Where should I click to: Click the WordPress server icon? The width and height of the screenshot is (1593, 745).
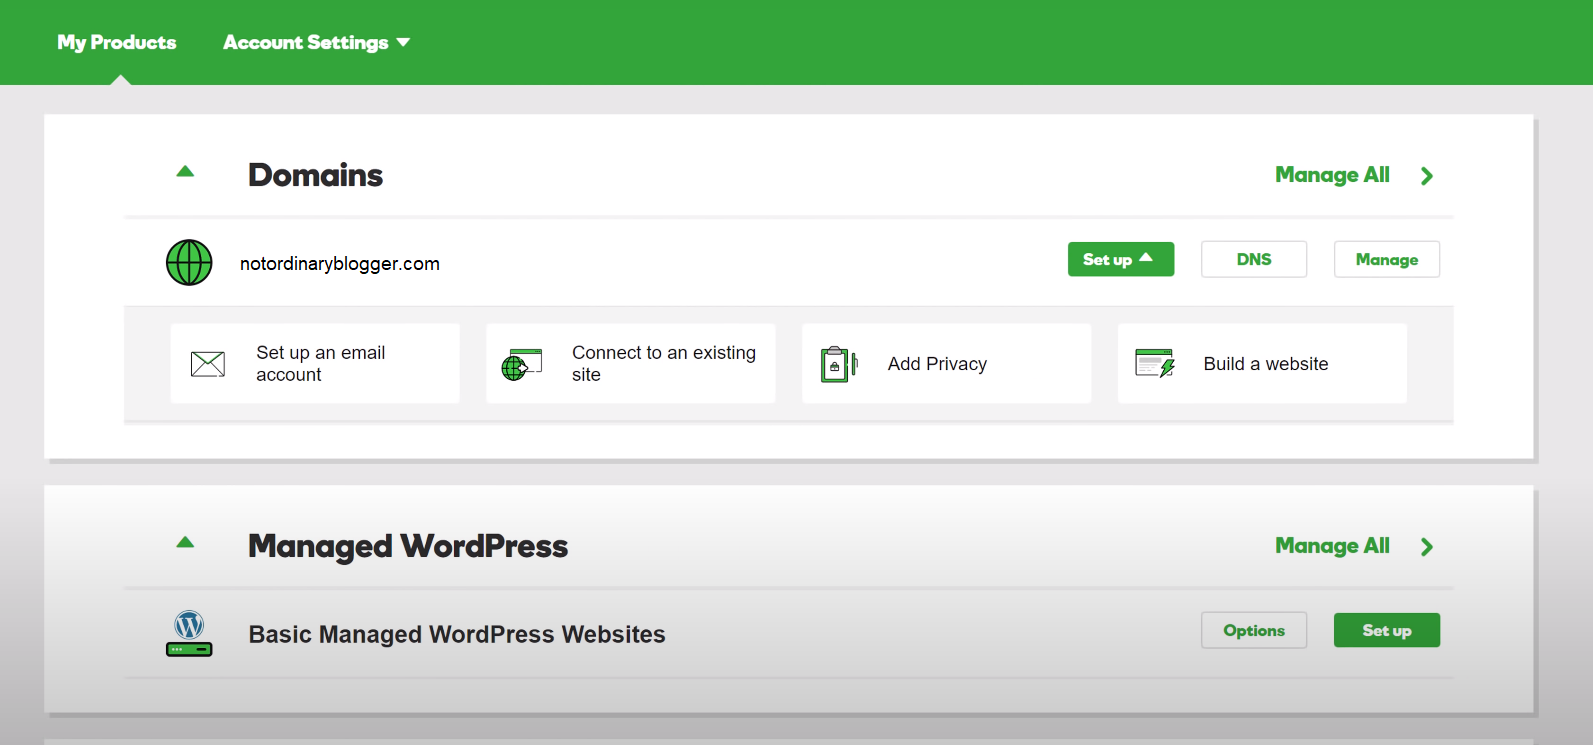click(189, 634)
